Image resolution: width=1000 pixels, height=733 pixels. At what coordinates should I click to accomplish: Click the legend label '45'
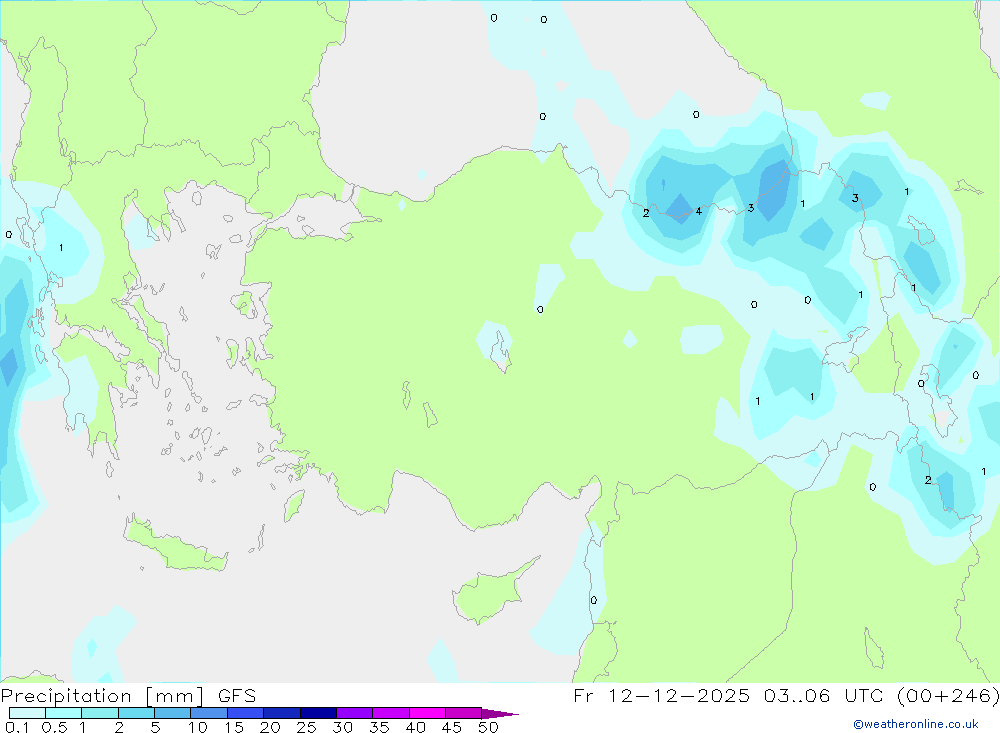[x=452, y=727]
